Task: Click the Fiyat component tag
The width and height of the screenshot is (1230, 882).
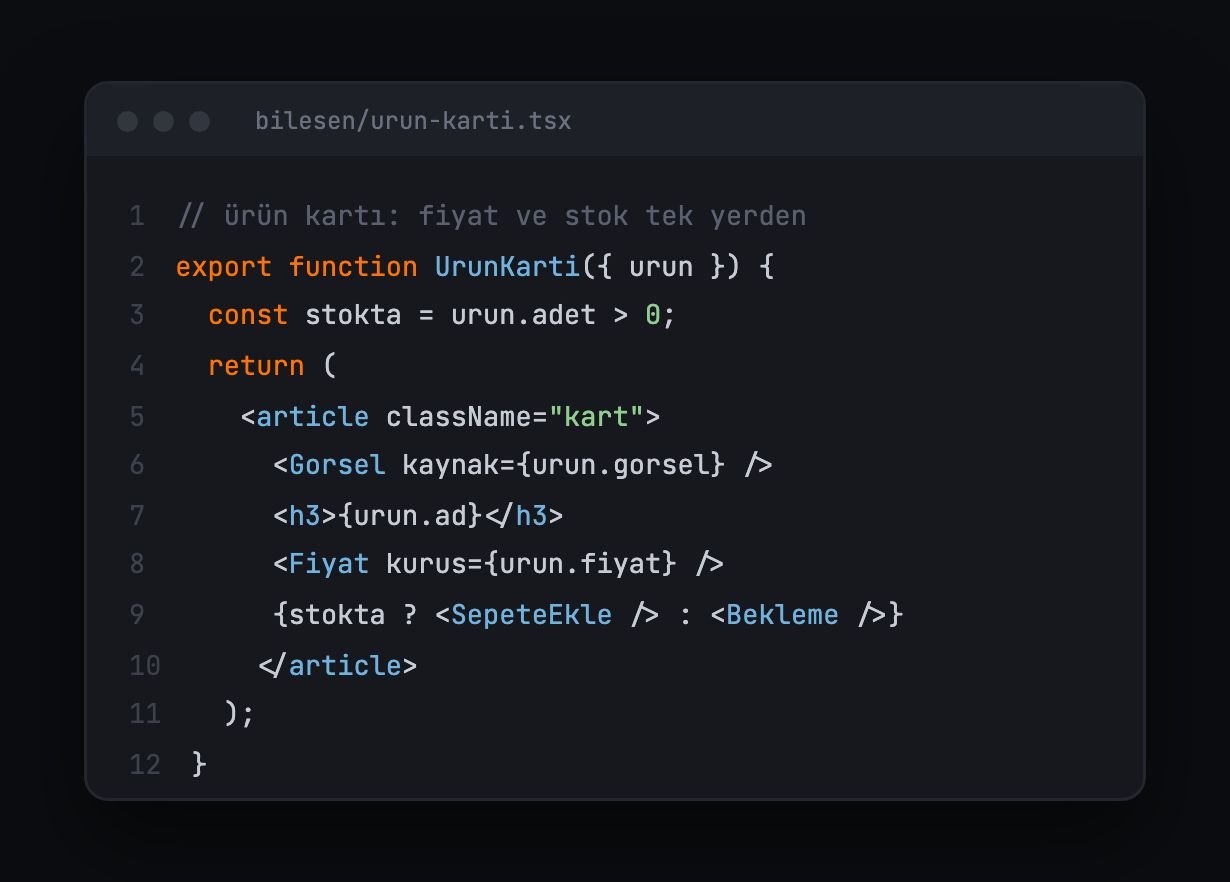Action: click(329, 564)
